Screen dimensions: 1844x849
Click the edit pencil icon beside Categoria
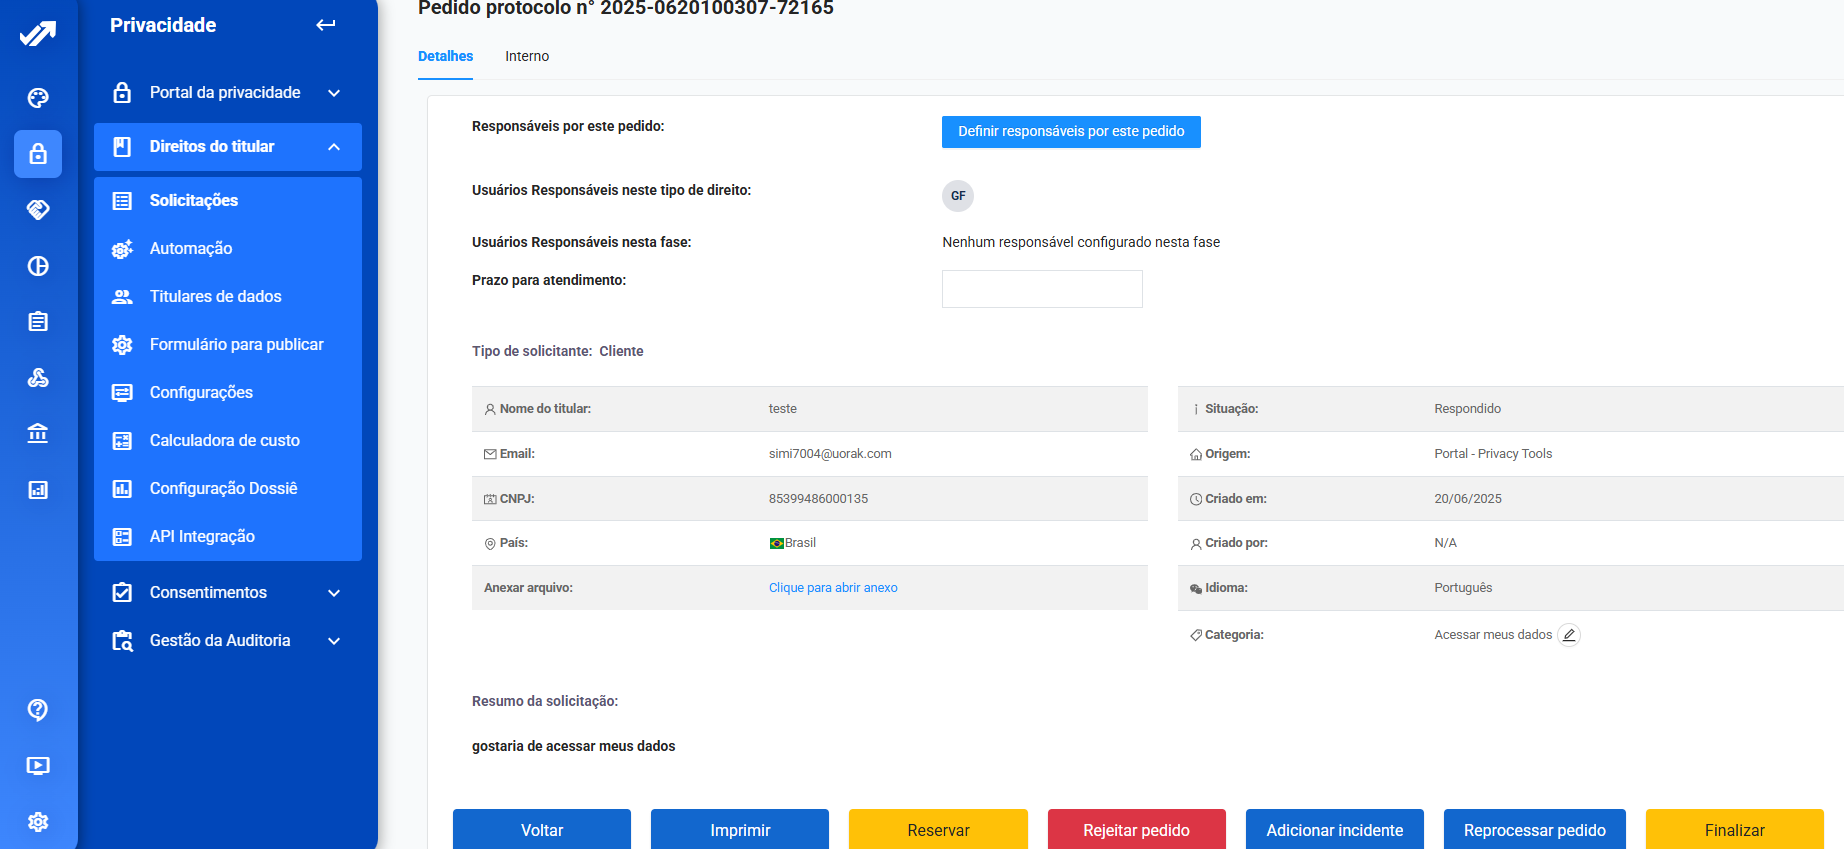click(1569, 635)
